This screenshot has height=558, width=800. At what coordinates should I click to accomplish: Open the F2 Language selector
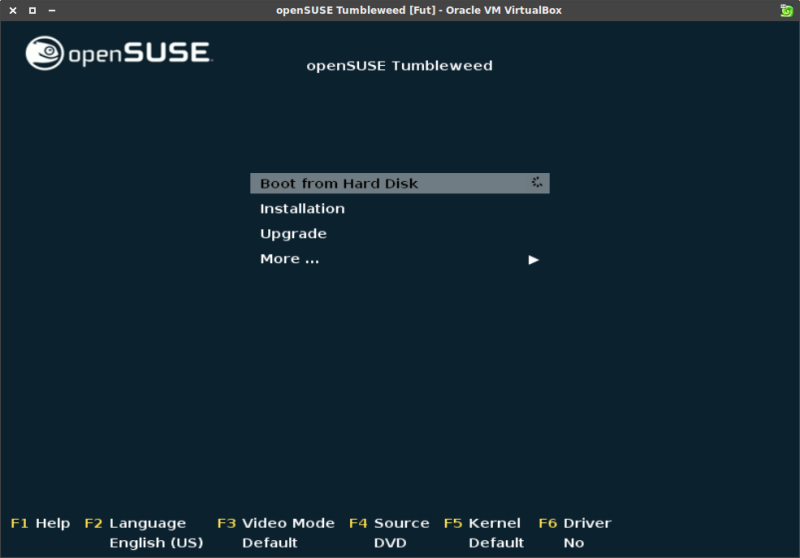[x=135, y=523]
